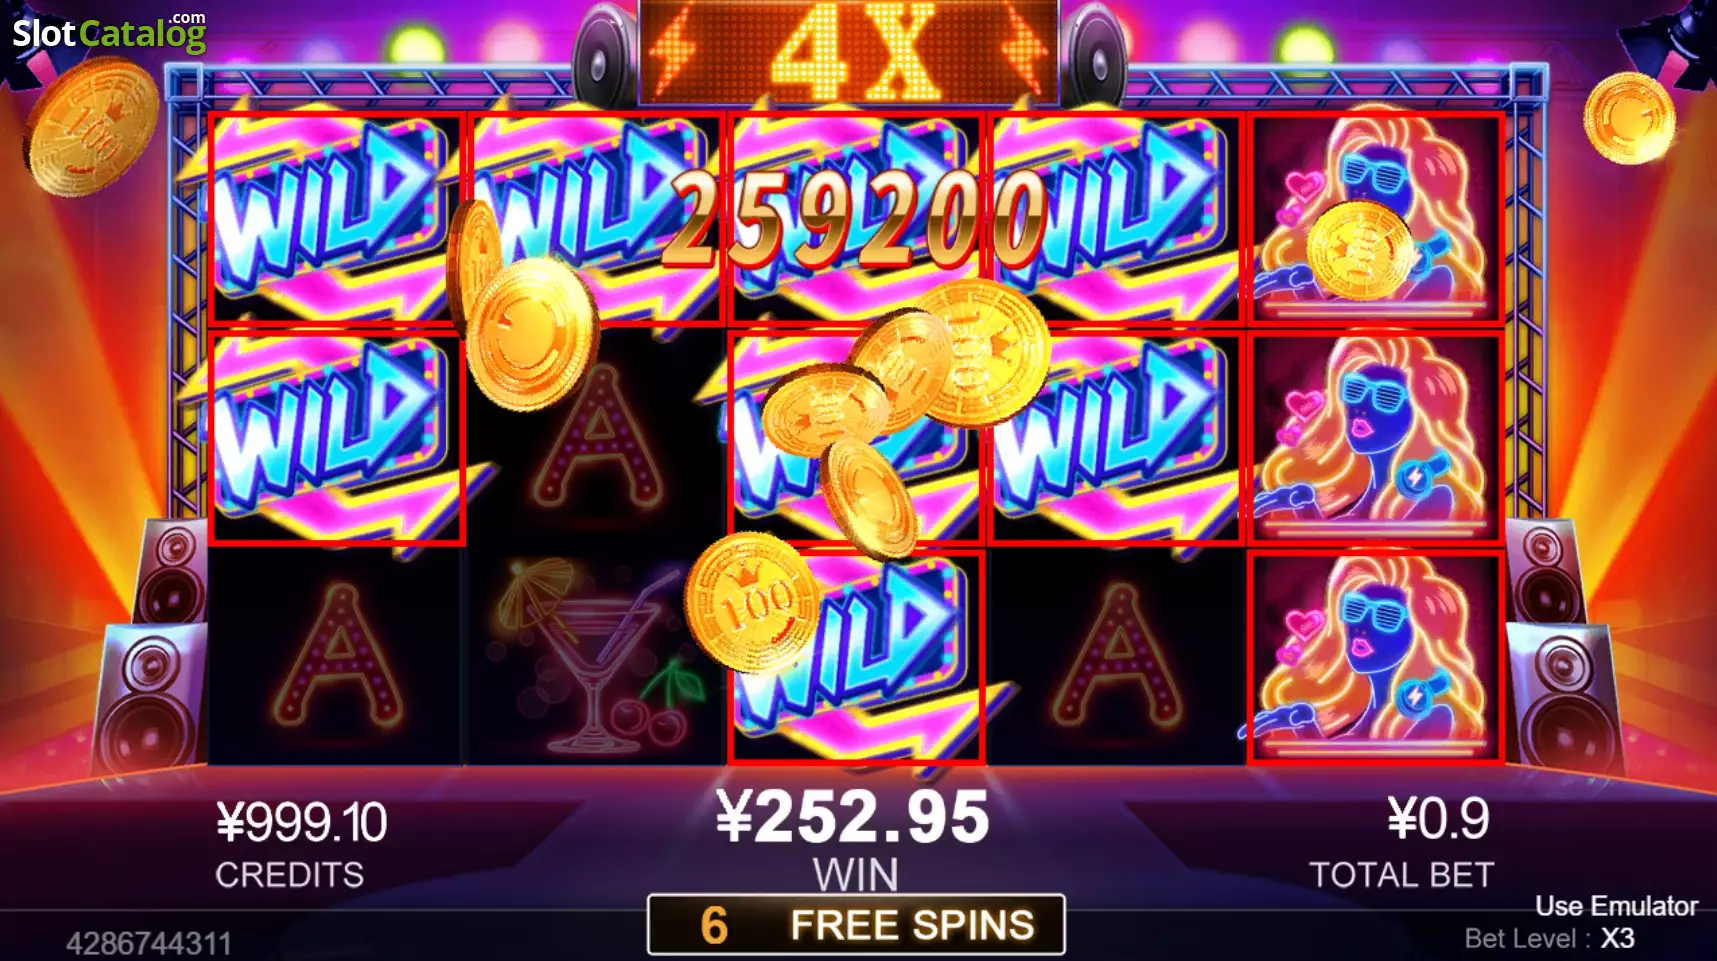Click the ¥0.9 total bet amount

pyautogui.click(x=1438, y=819)
